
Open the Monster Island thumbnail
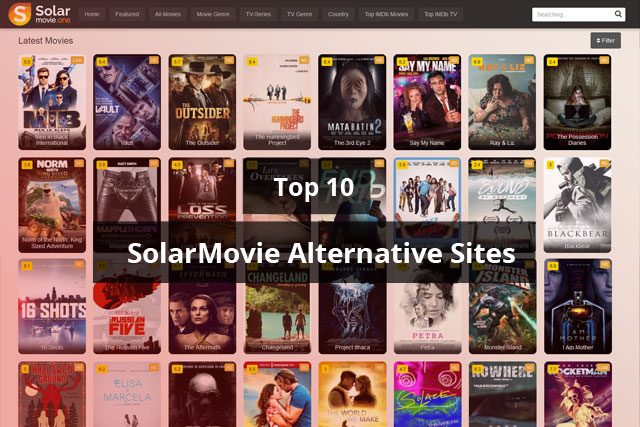[x=502, y=306]
